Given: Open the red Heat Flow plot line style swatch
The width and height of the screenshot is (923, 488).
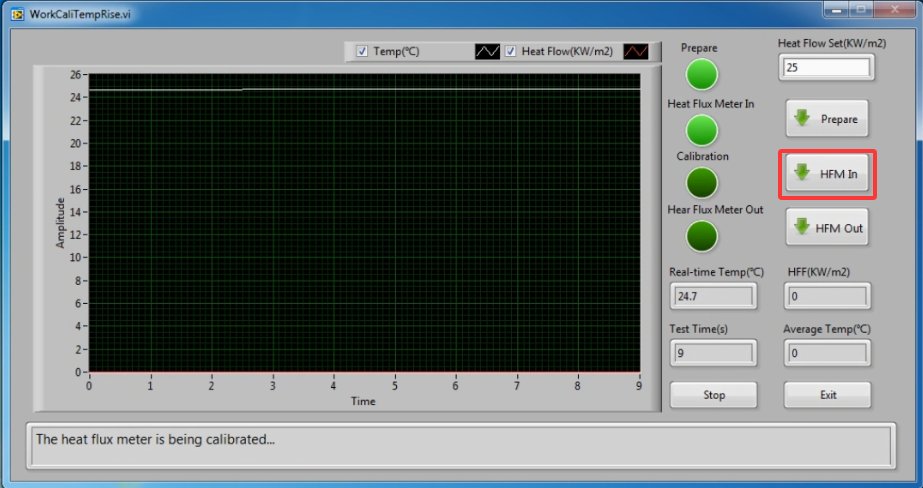Looking at the screenshot, I should [636, 52].
